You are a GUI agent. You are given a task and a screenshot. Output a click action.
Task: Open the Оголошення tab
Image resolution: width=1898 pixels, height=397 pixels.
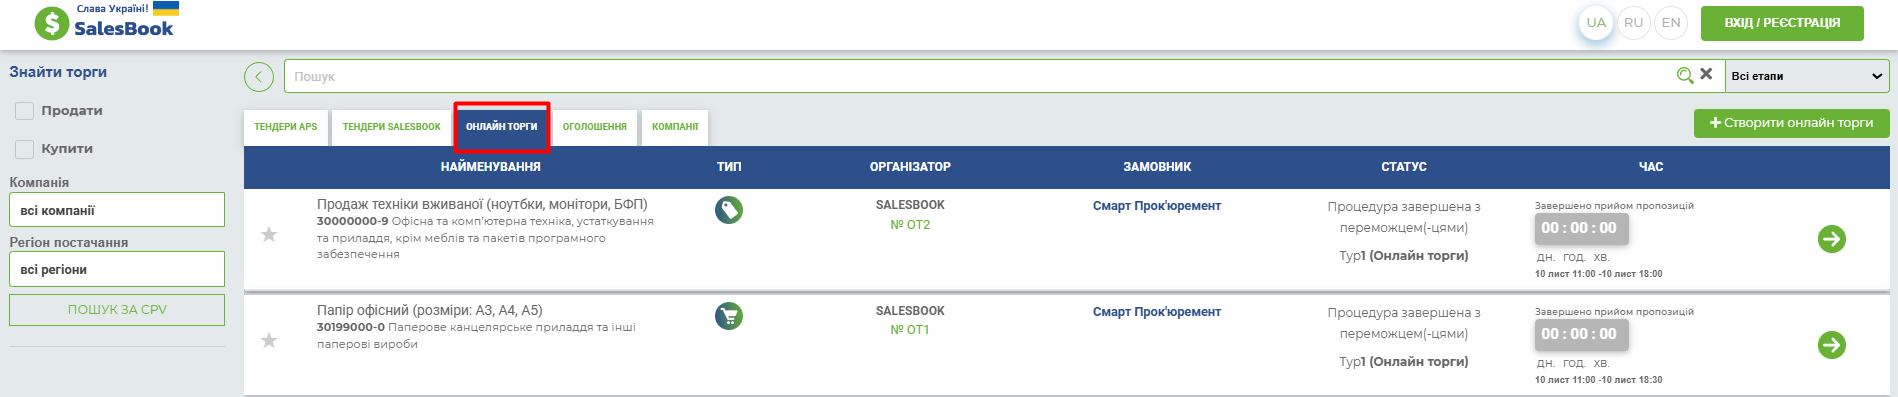(x=595, y=127)
